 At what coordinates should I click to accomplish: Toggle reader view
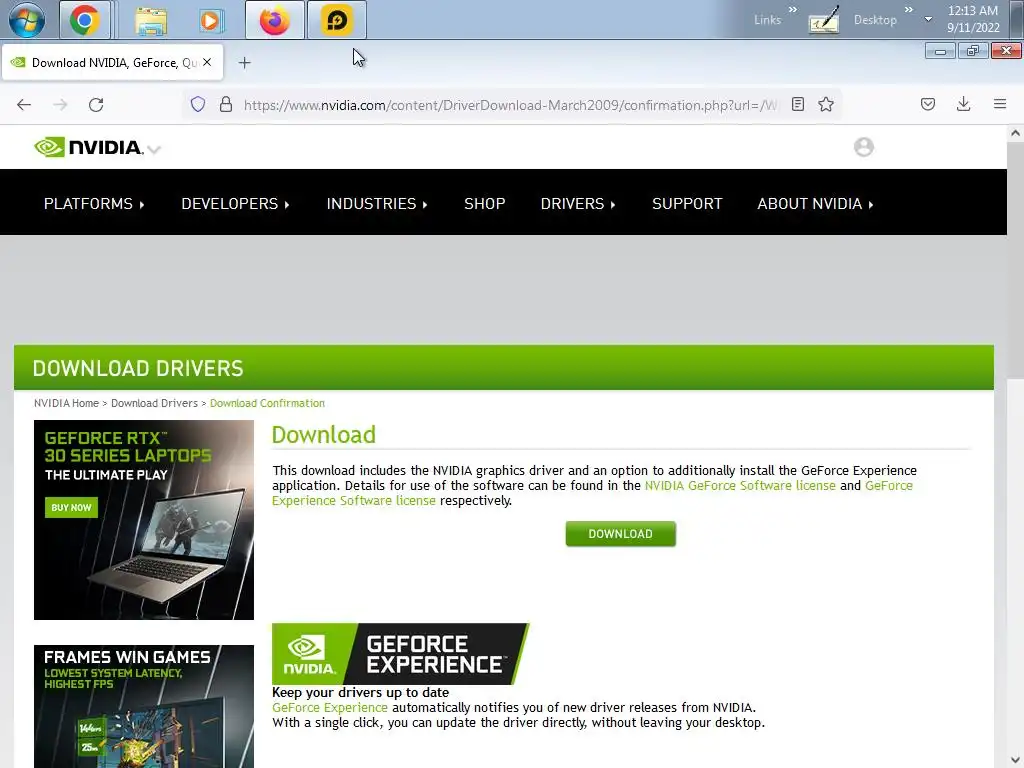coord(797,104)
